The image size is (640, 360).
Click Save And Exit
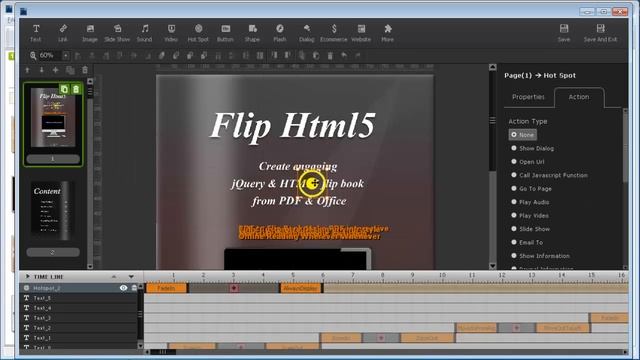pos(600,33)
